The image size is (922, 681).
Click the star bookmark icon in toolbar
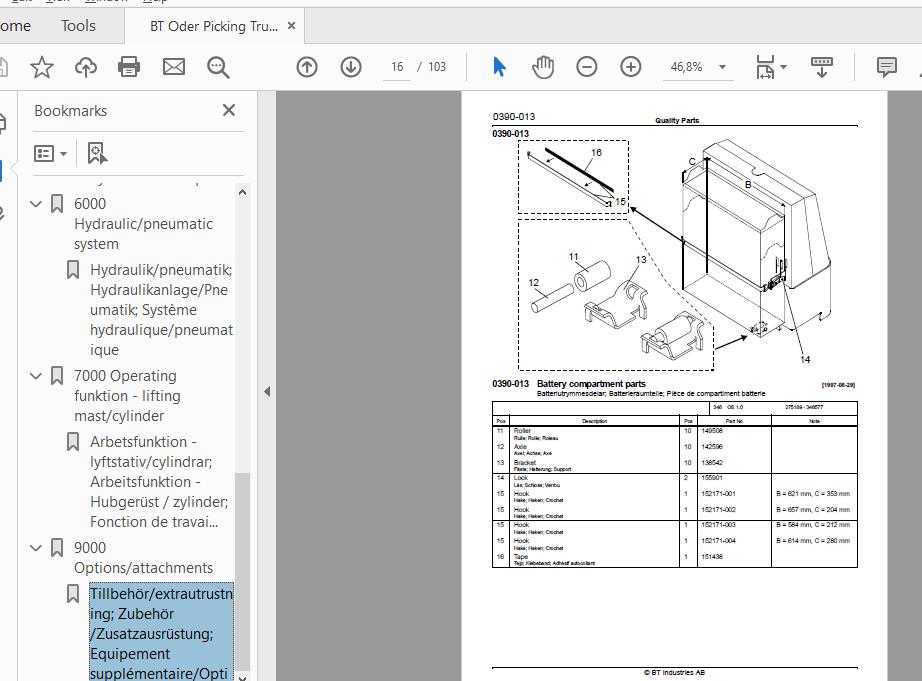pyautogui.click(x=42, y=67)
